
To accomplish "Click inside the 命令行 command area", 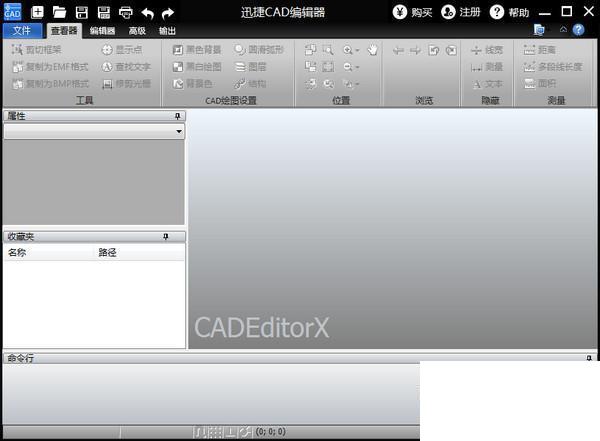I will (211, 394).
